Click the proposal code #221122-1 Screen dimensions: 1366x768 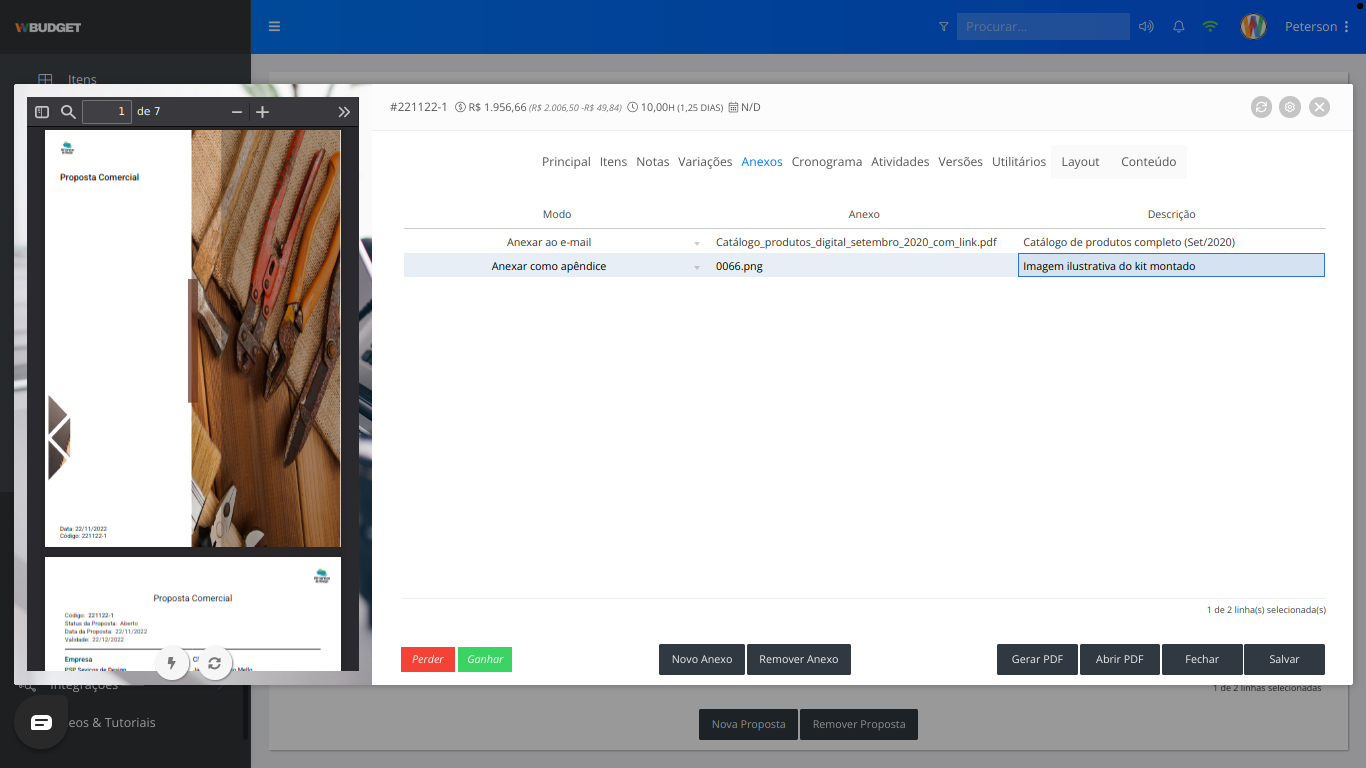(418, 107)
